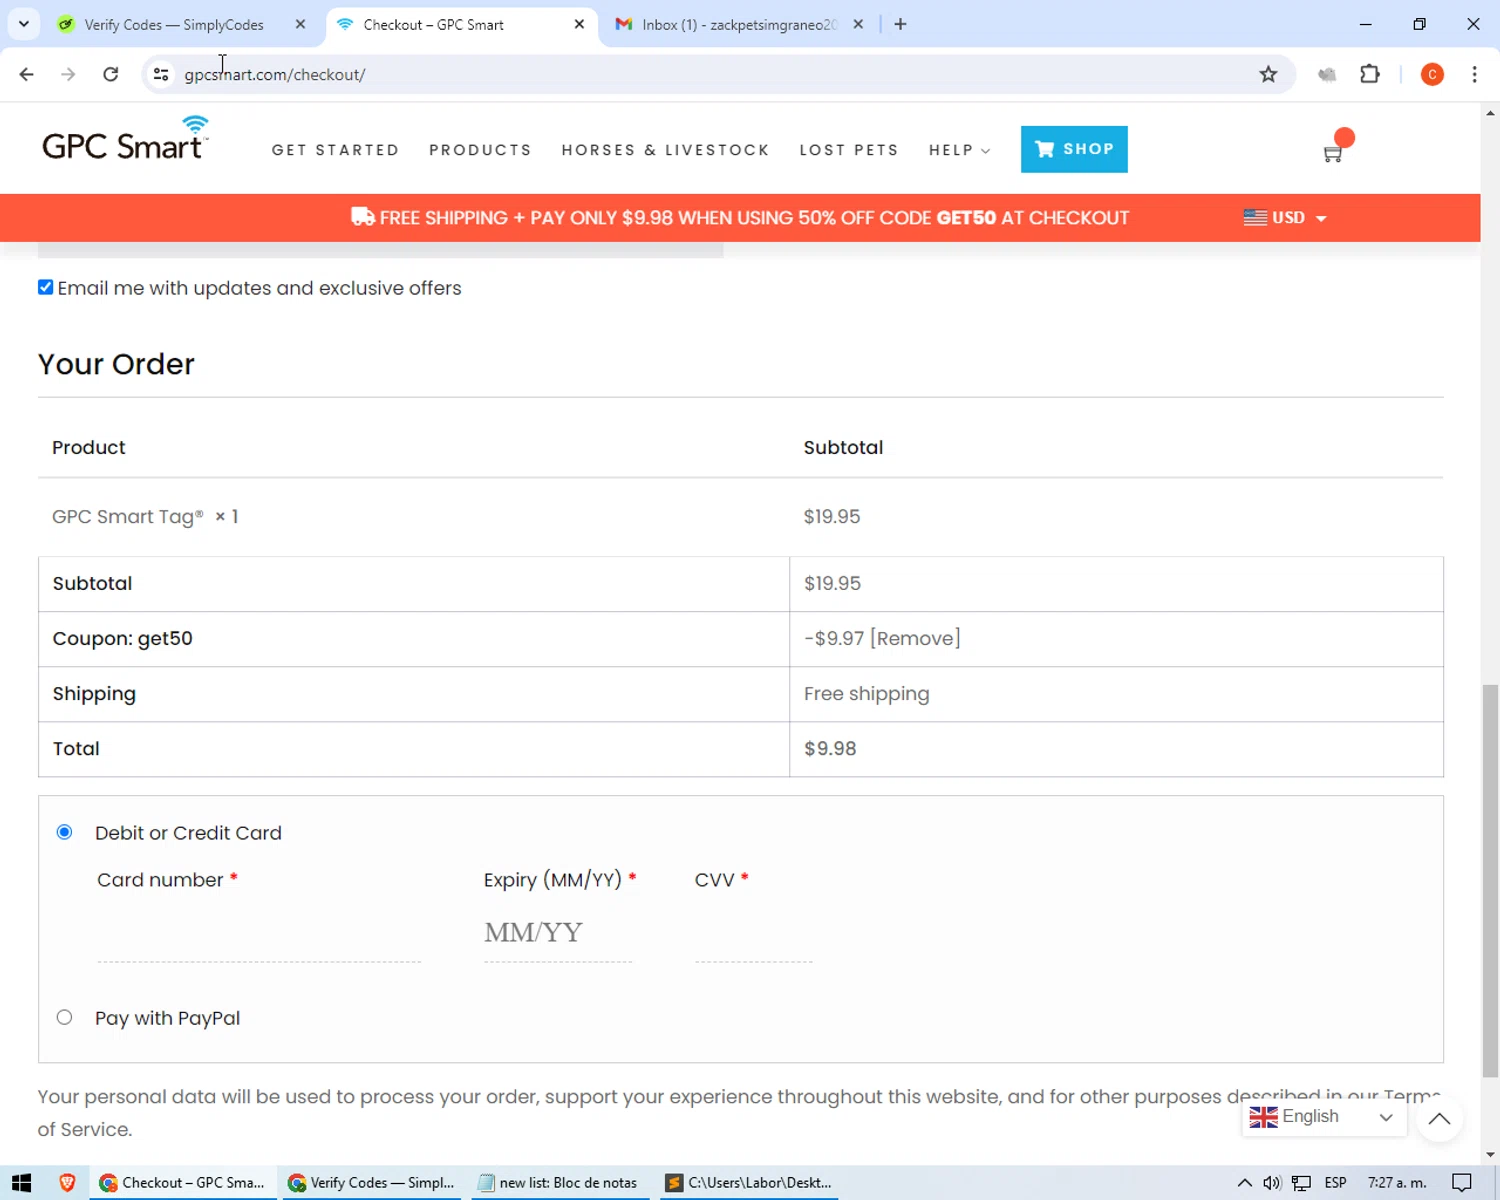
Task: Click the free shipping promo banner text
Action: [x=740, y=218]
